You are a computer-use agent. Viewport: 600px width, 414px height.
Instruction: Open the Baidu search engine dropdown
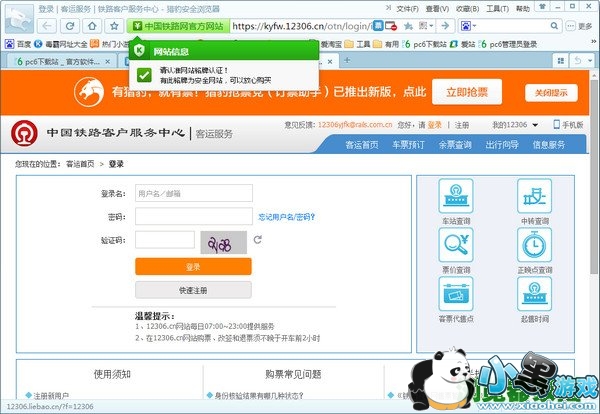point(468,26)
